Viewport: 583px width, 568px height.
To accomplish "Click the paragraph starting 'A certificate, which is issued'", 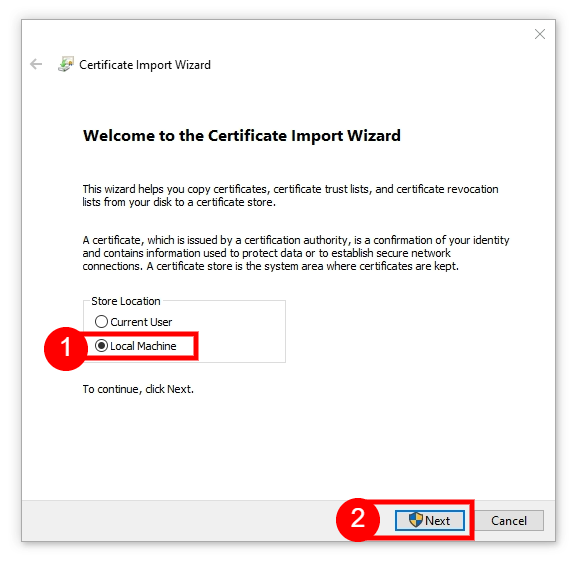I will coord(296,253).
